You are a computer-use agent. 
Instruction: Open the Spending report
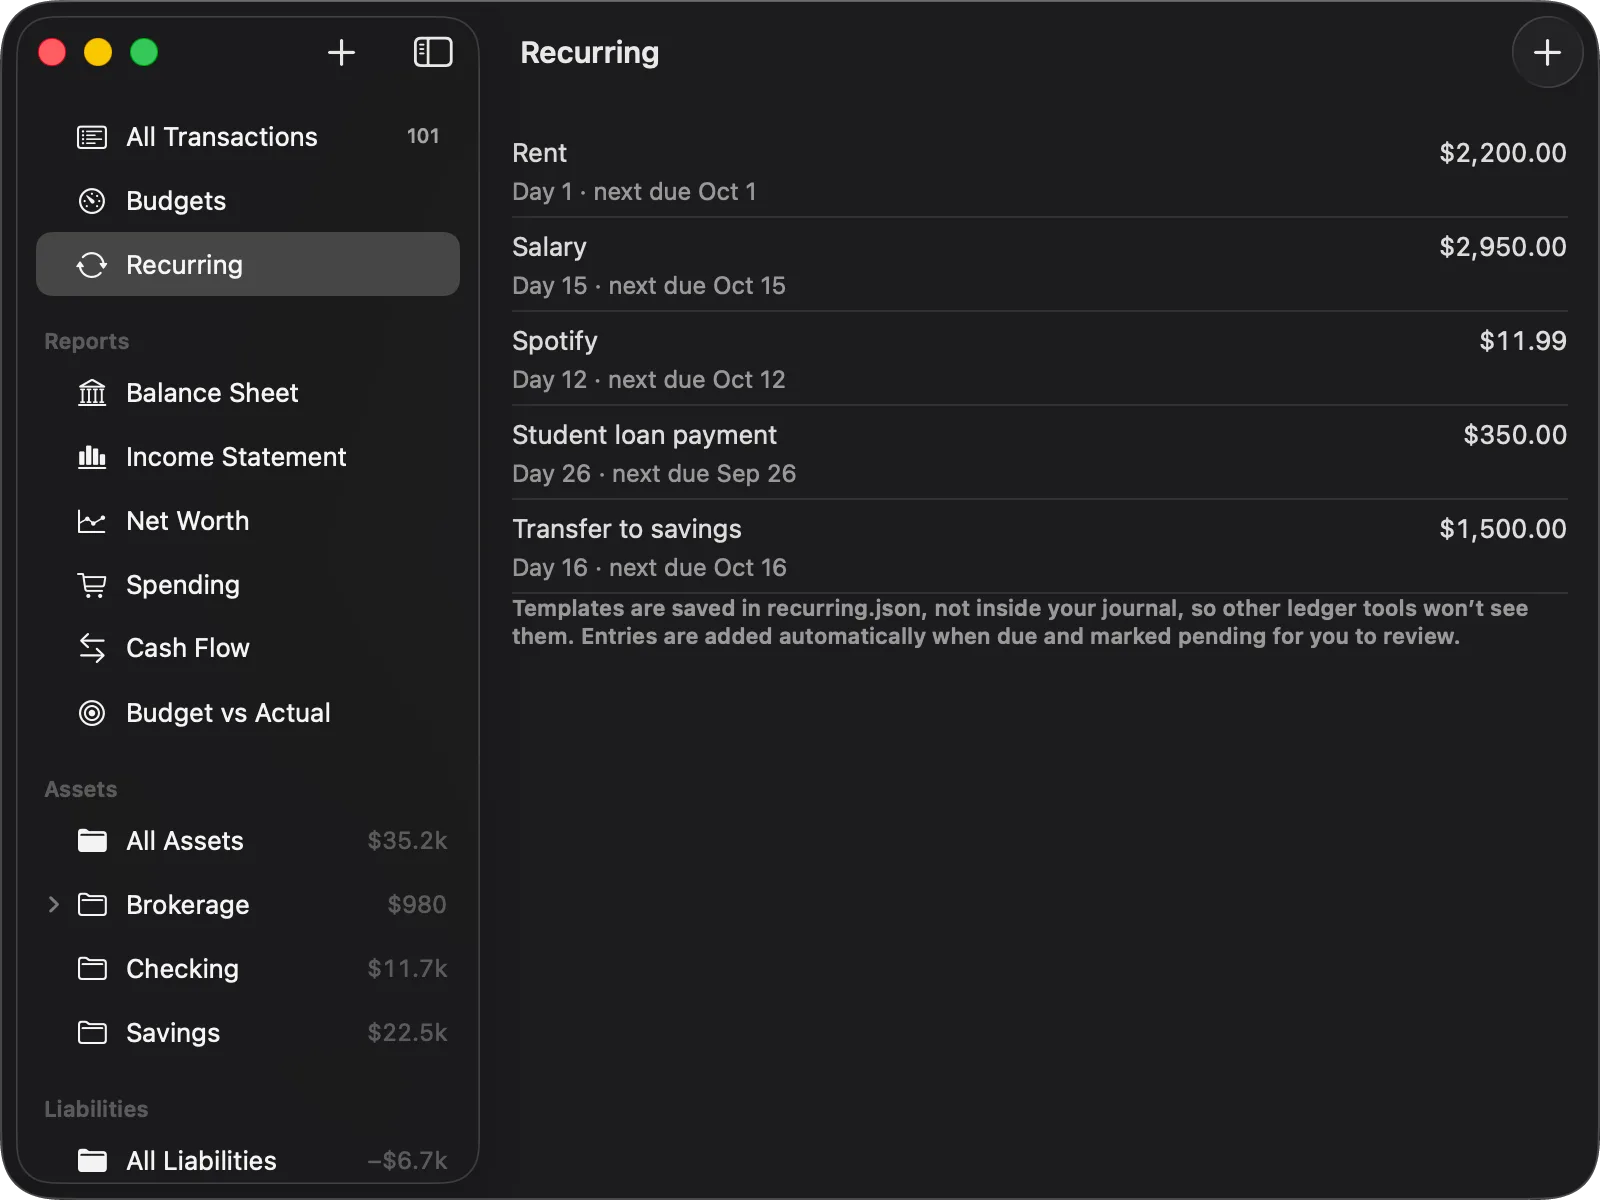(248, 585)
